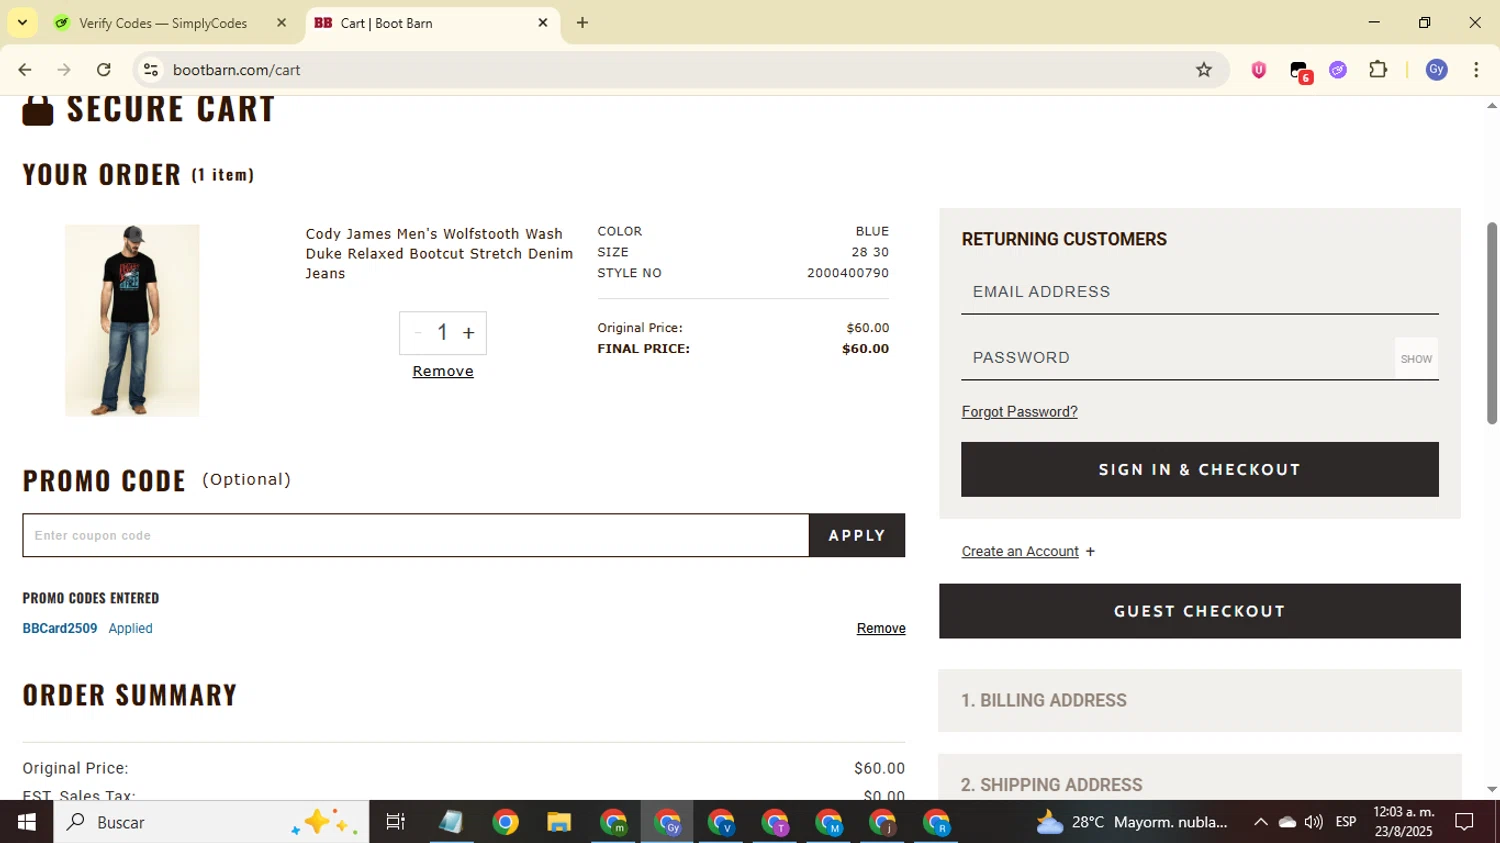
Task: Open the Windows notification center
Action: point(1464,822)
